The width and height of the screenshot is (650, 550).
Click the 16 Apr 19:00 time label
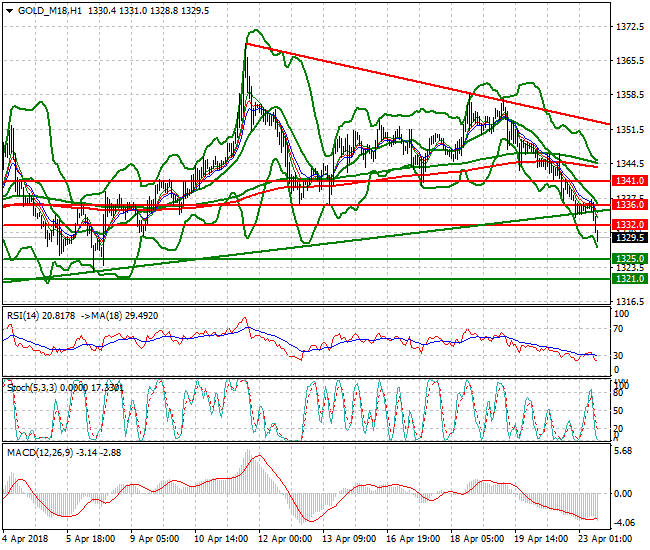413,539
